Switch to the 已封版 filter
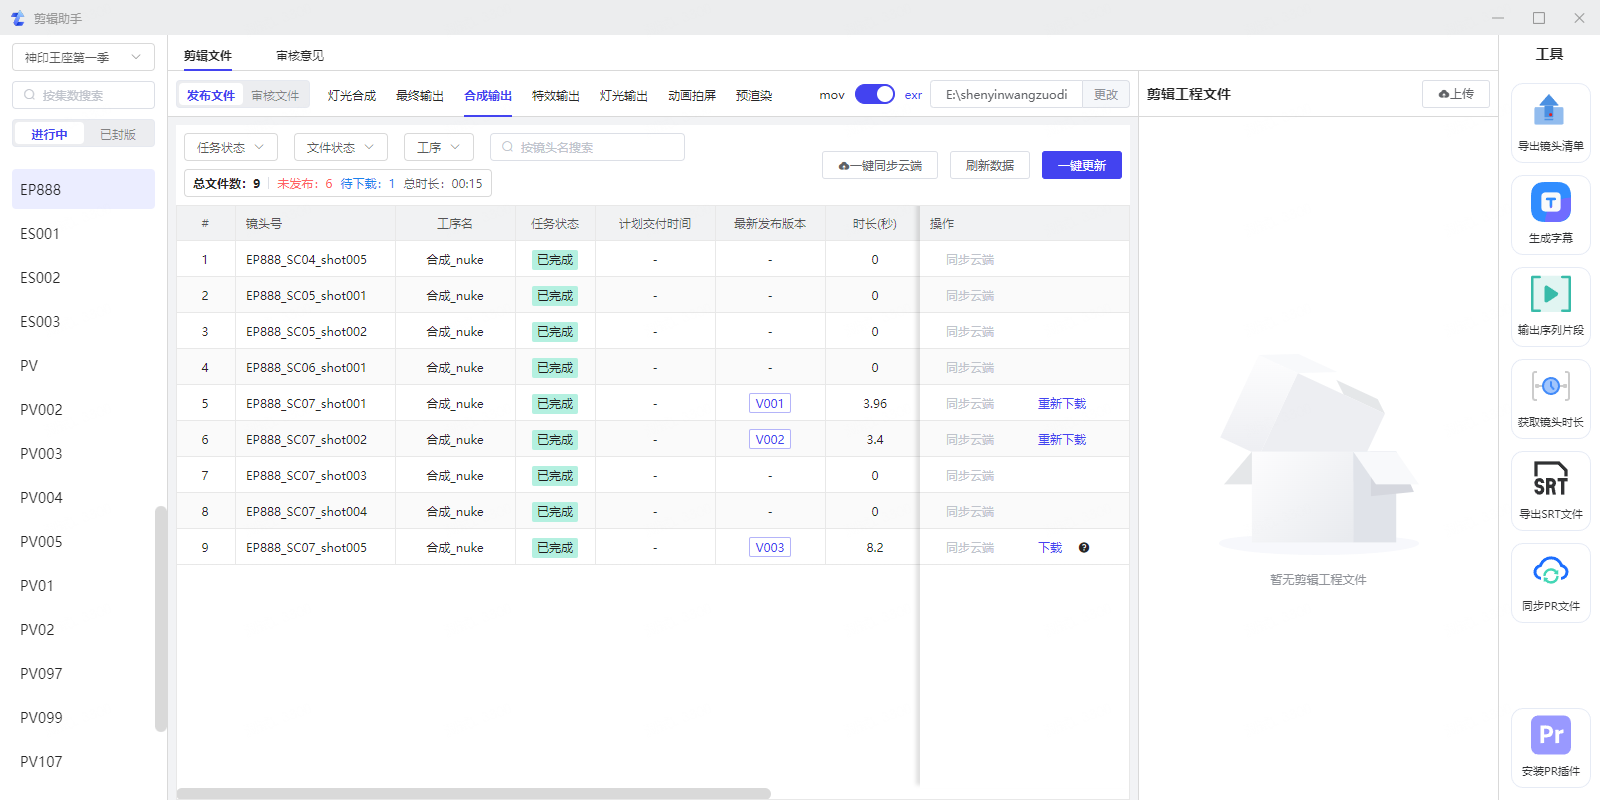Image resolution: width=1600 pixels, height=800 pixels. 118,134
